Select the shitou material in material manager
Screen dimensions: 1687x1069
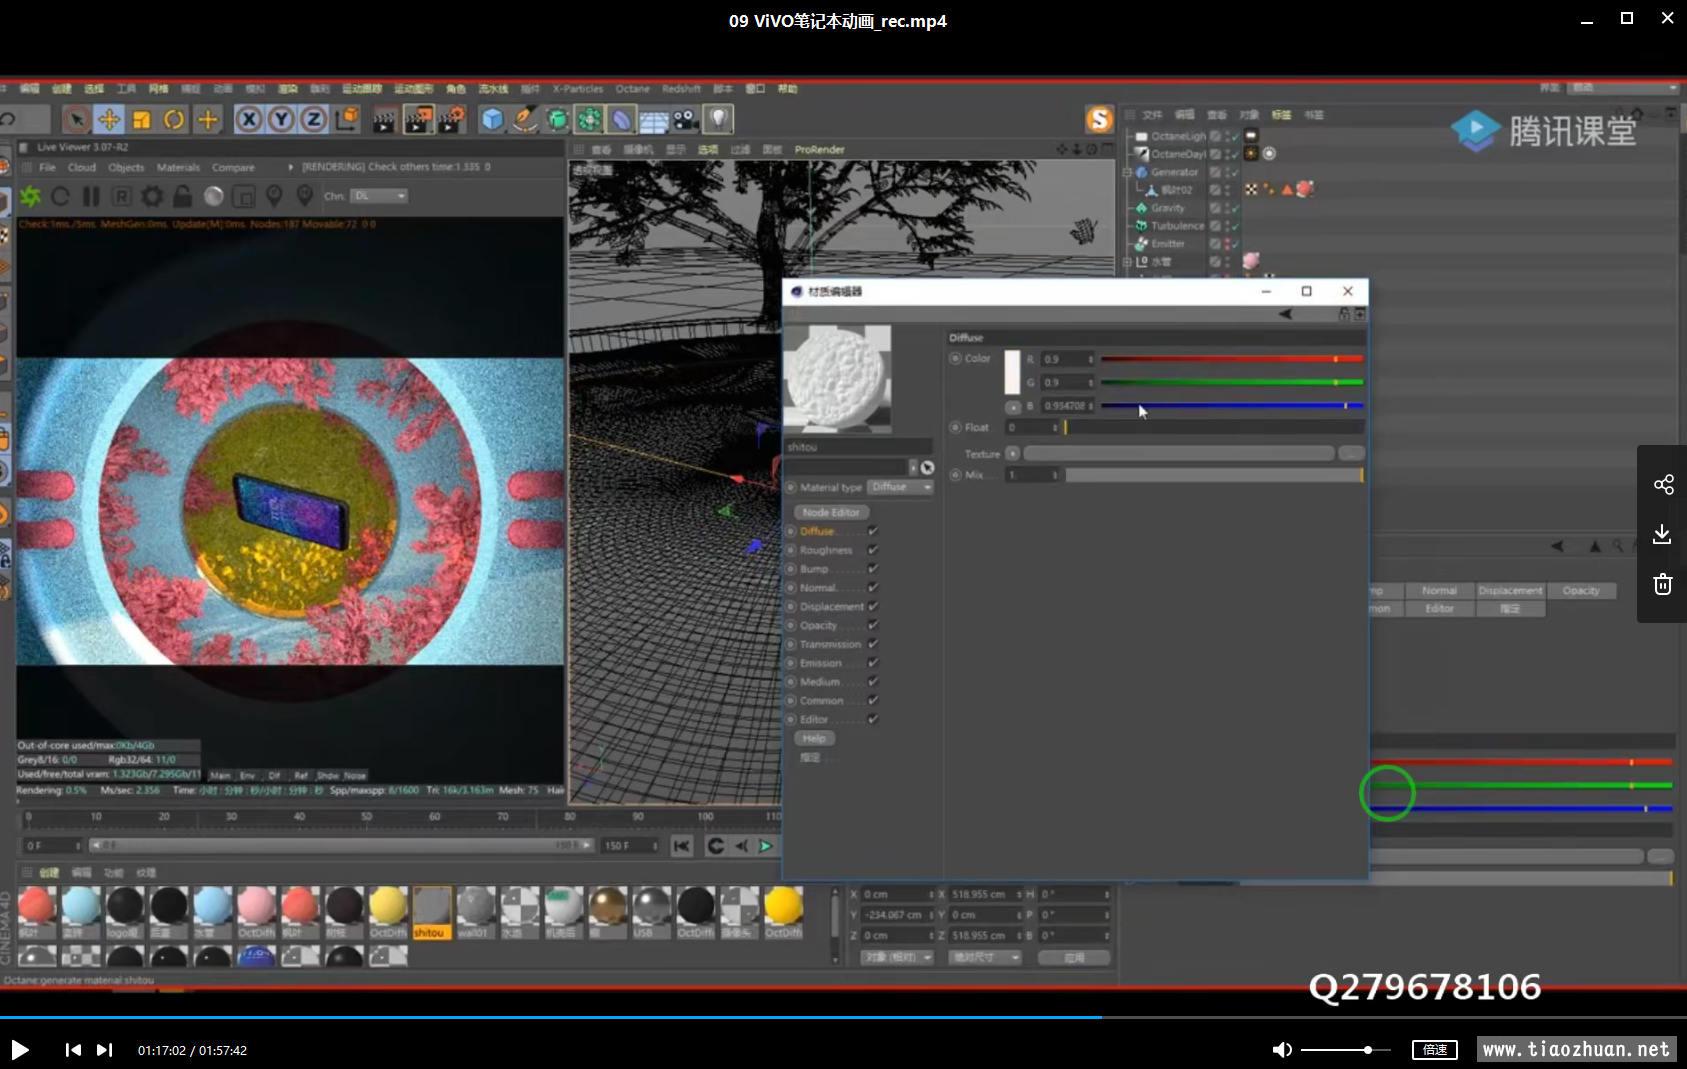(432, 912)
